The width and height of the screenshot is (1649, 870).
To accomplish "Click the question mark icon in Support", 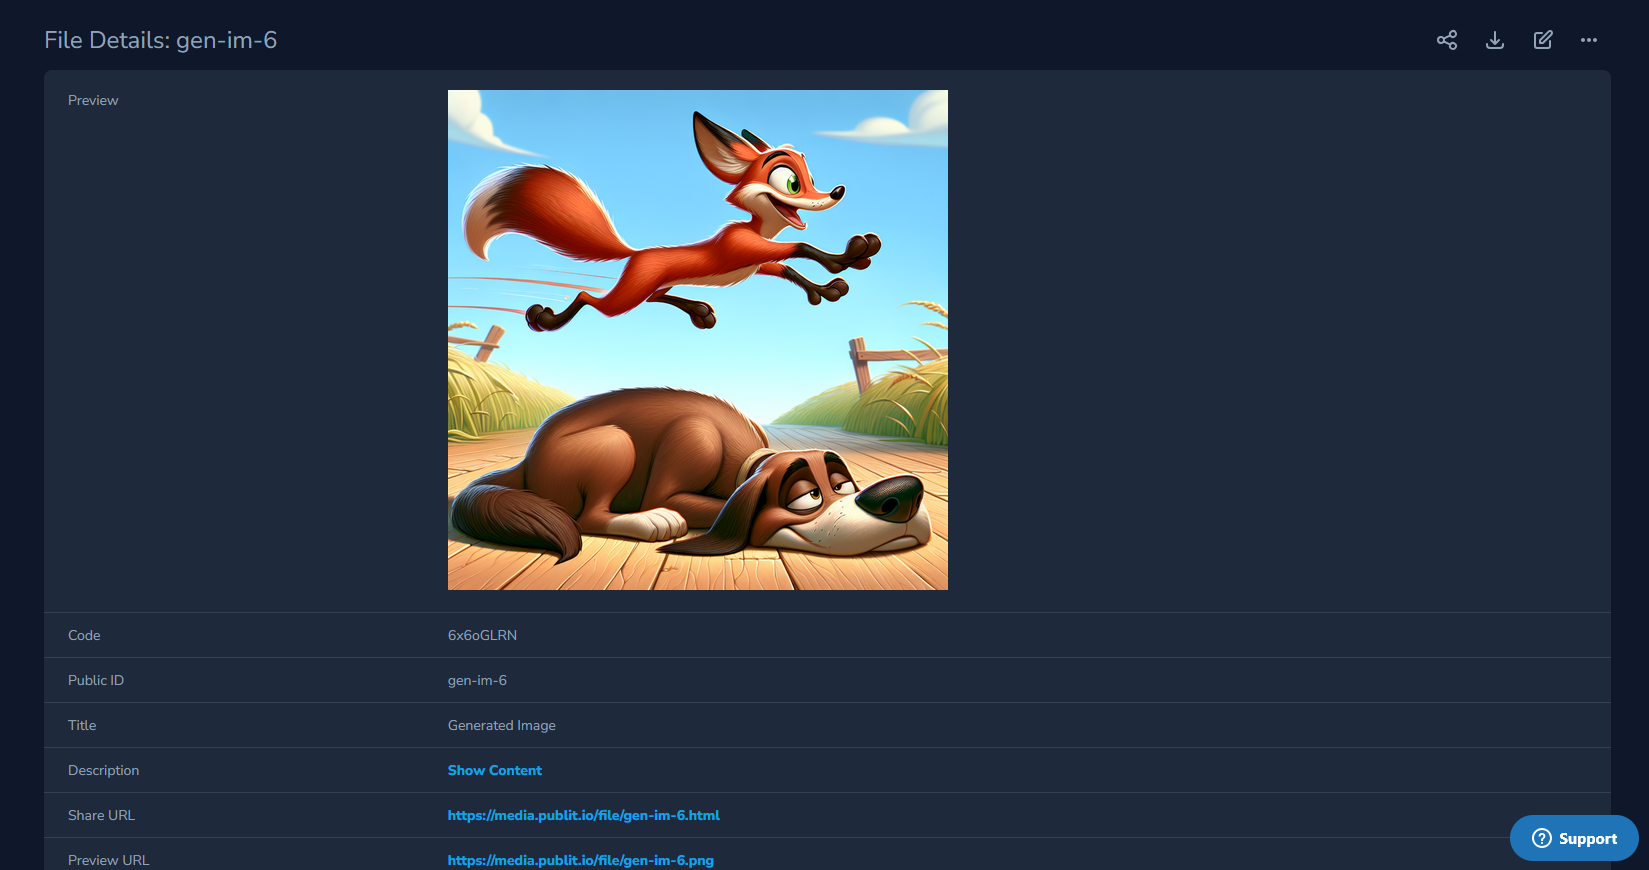I will click(1541, 838).
